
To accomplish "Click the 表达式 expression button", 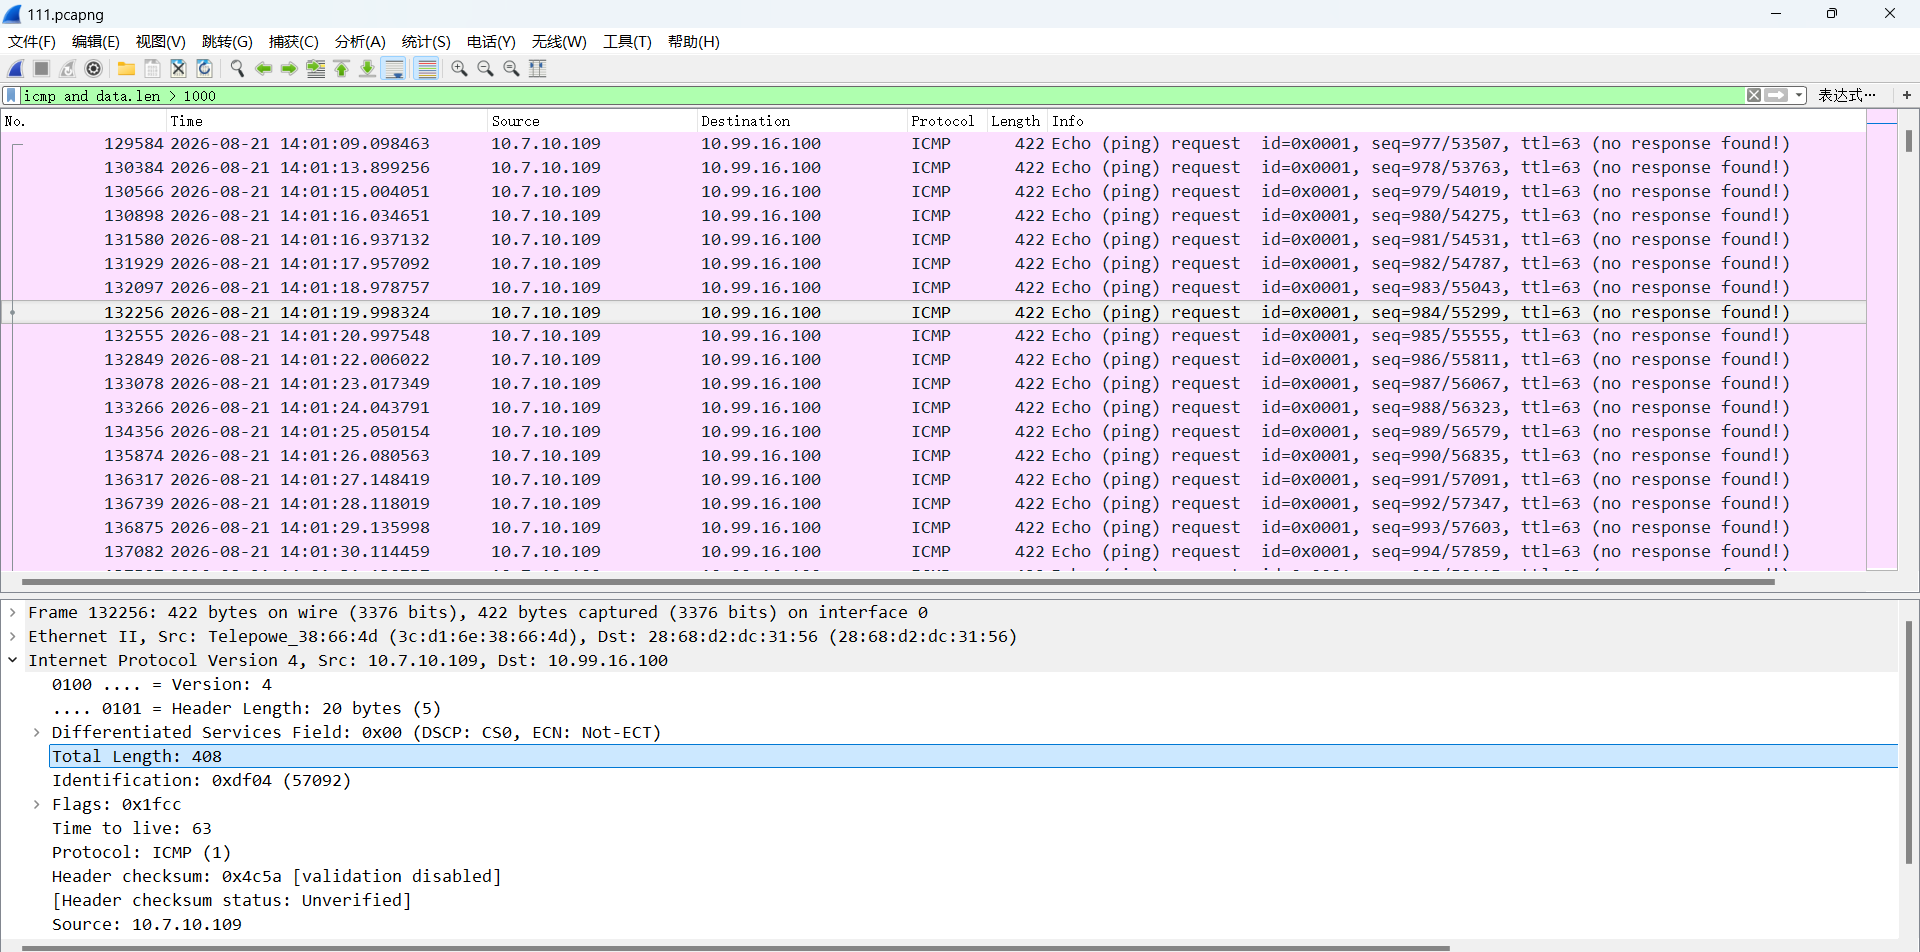I will click(1846, 95).
